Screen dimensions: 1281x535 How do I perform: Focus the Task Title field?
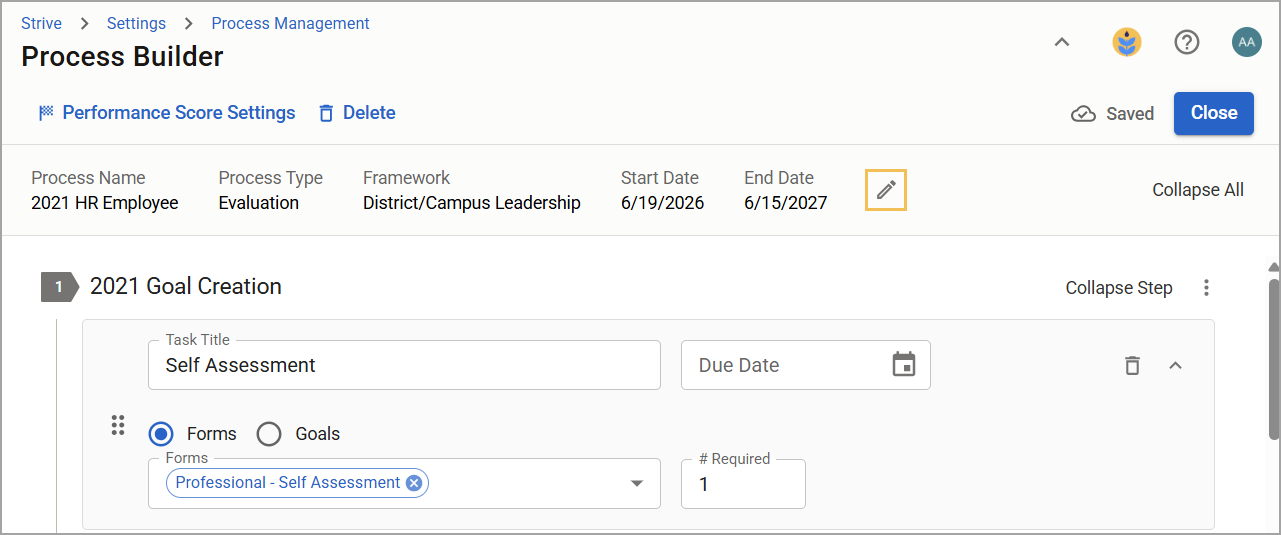[404, 365]
